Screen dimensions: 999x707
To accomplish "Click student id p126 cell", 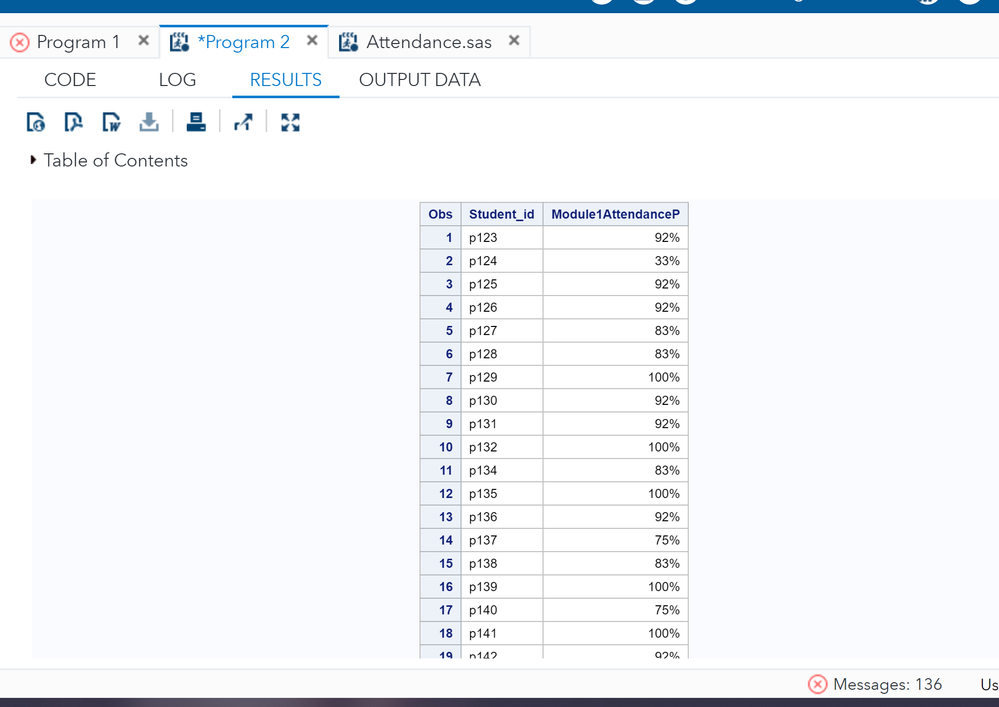I will pyautogui.click(x=501, y=308).
